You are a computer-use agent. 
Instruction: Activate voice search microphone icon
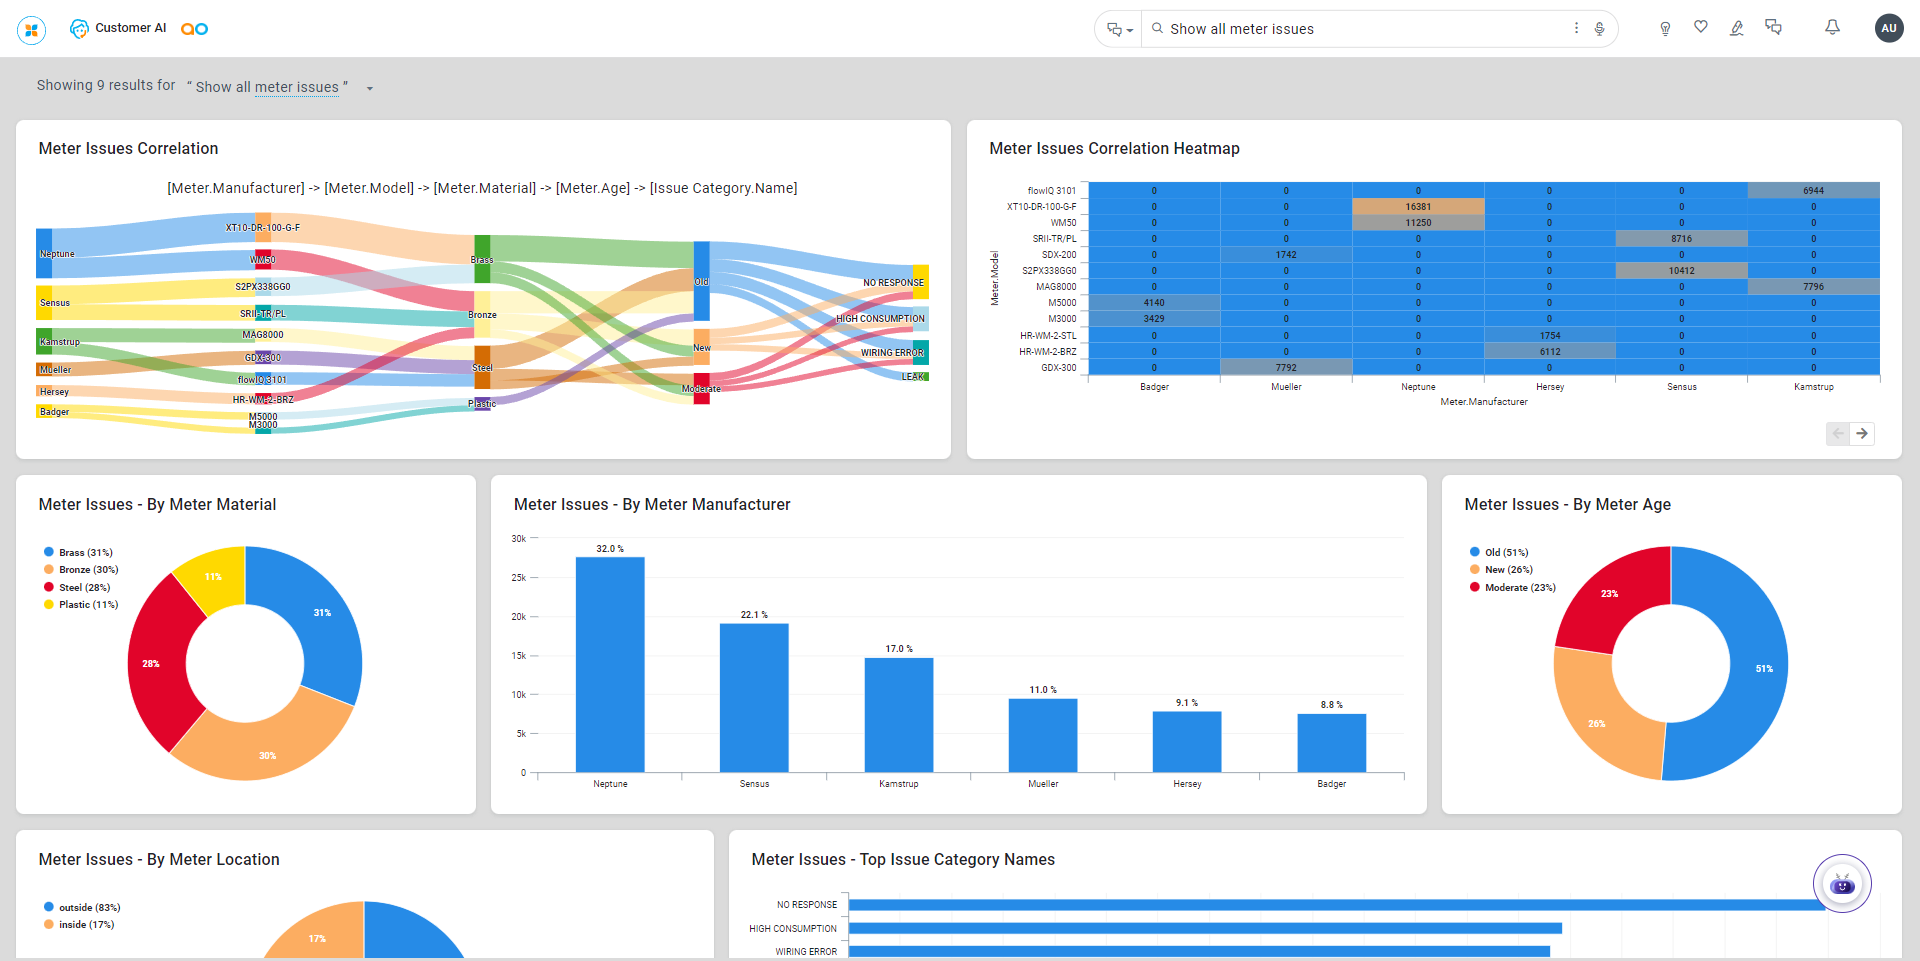click(1600, 29)
